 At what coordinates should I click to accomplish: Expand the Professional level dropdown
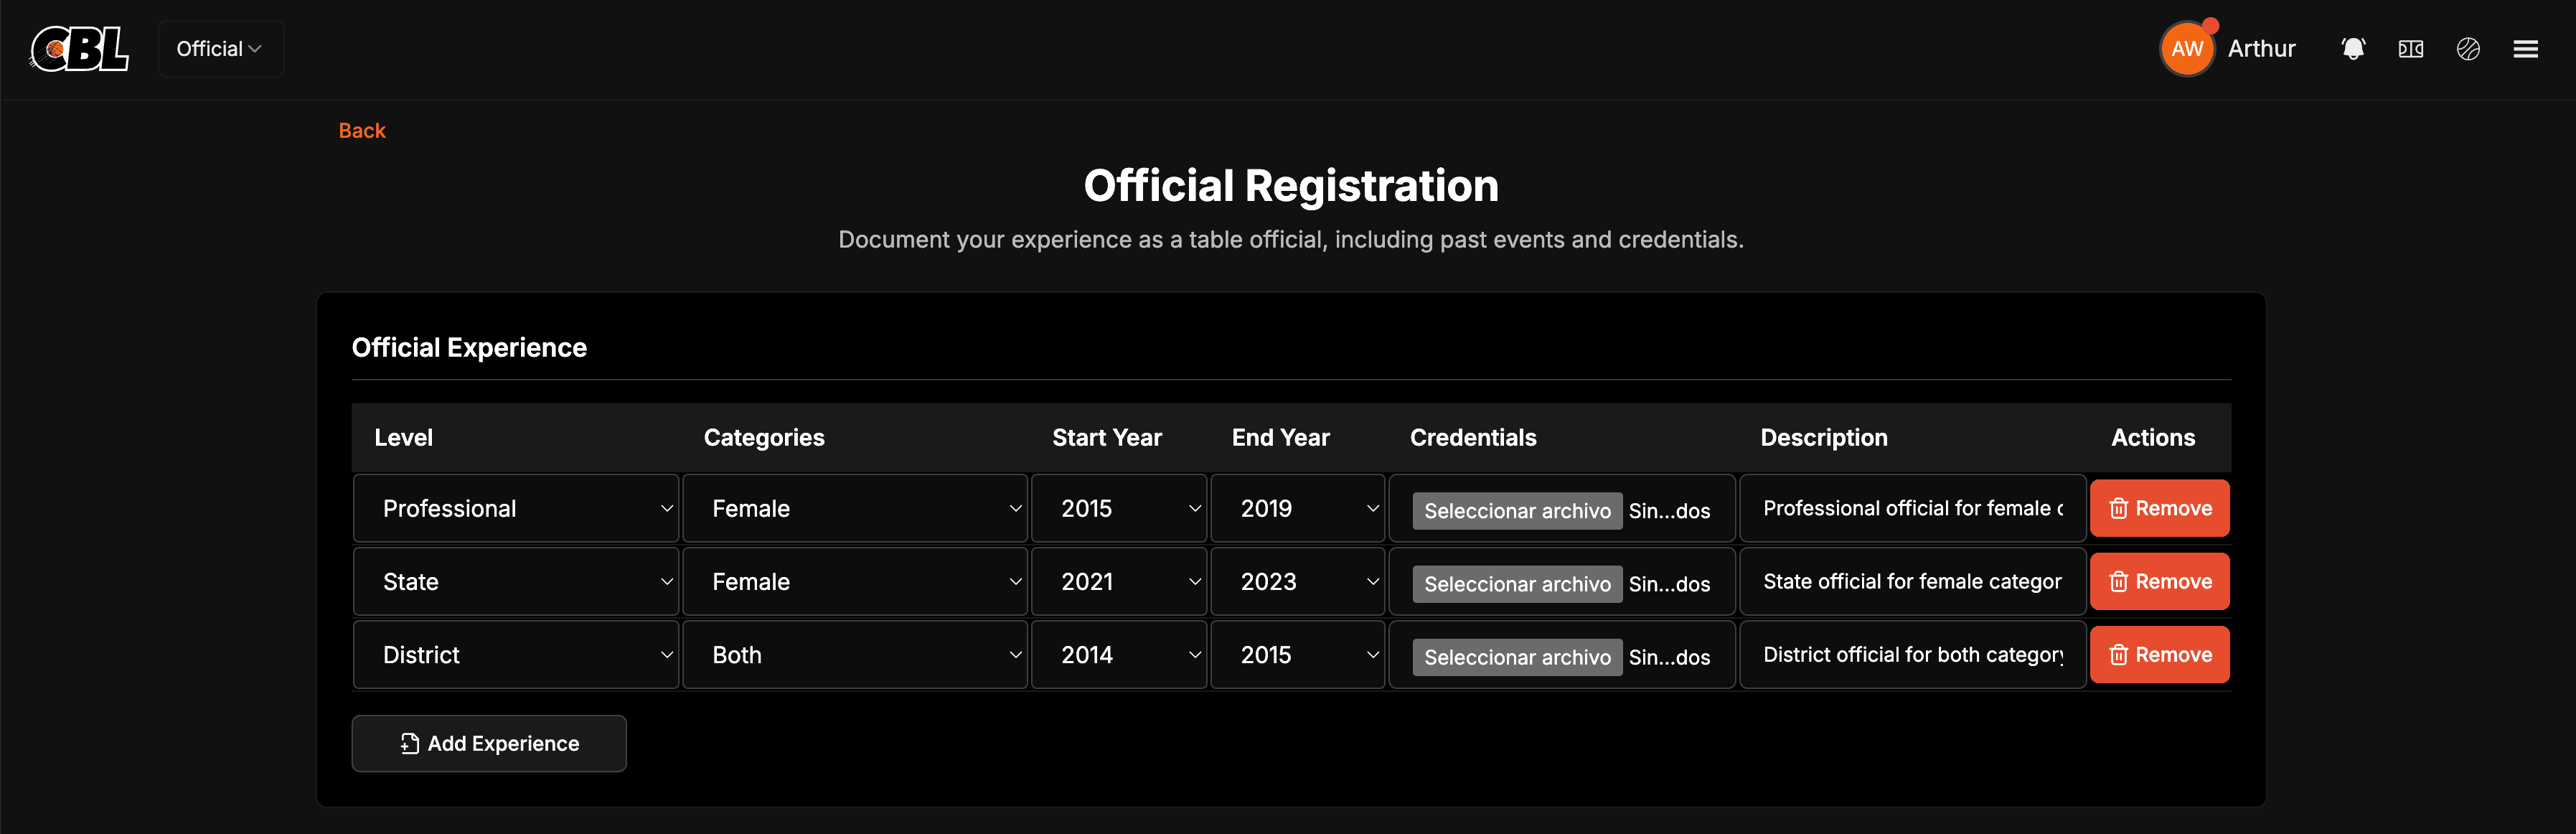(516, 509)
